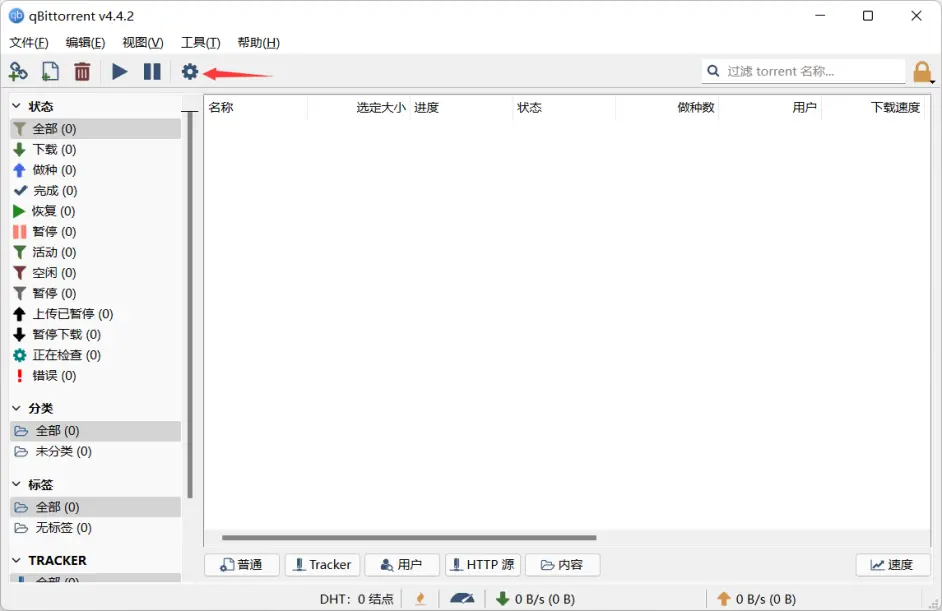The image size is (942, 611).
Task: Select the 完成 (0) status filter
Action: (96, 190)
